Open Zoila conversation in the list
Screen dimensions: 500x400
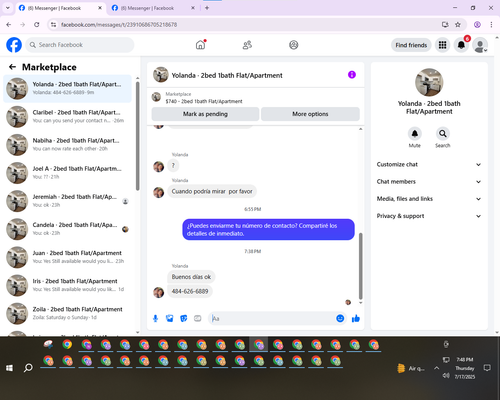[x=67, y=313]
